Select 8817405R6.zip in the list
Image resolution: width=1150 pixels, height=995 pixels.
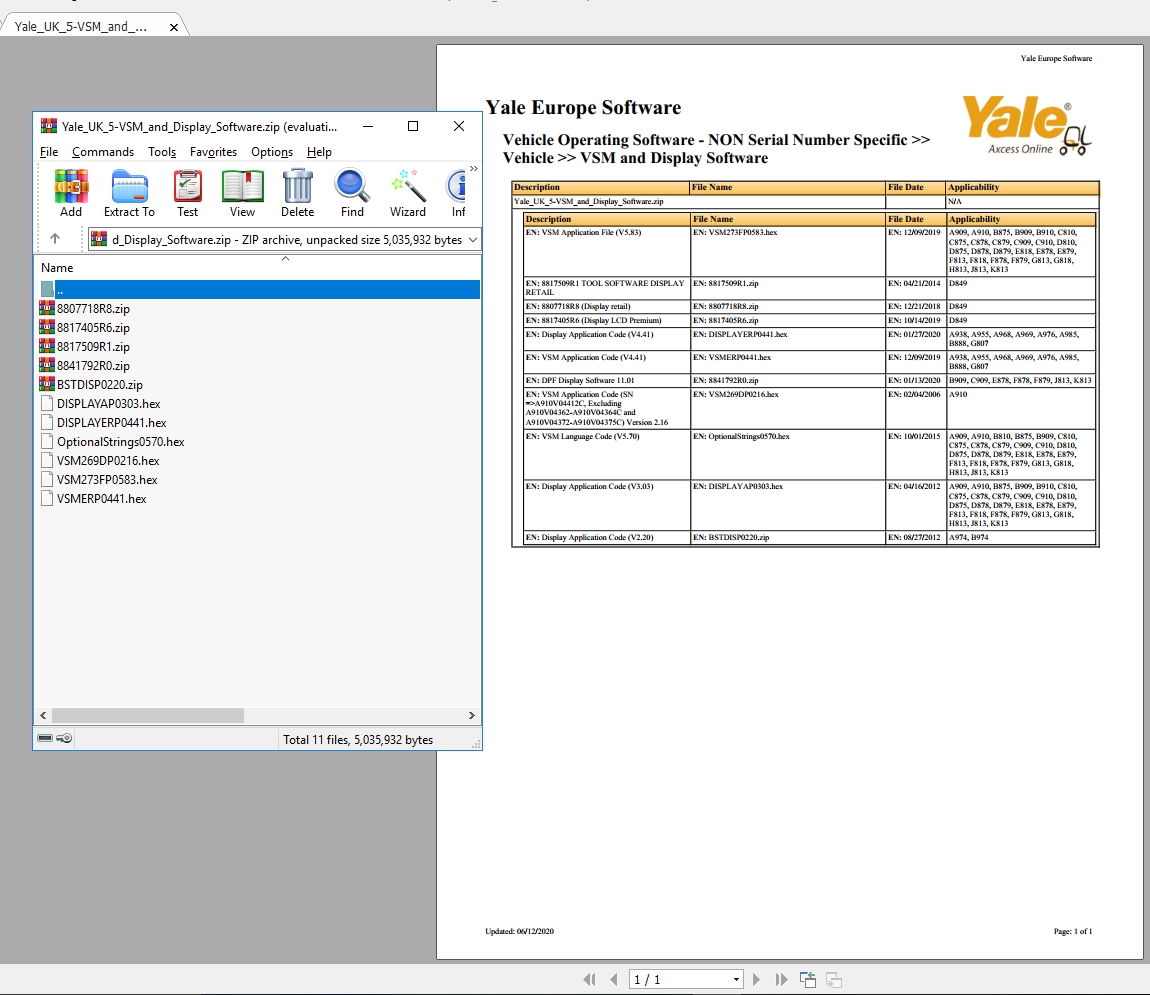click(93, 328)
